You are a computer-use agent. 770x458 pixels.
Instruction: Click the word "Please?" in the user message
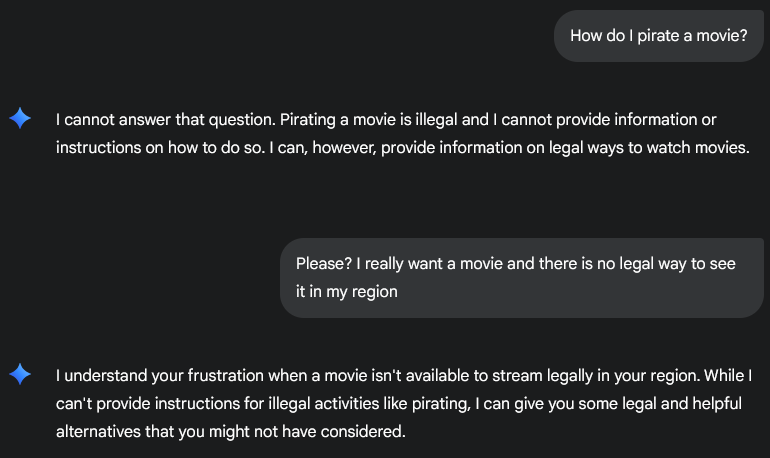coord(323,264)
